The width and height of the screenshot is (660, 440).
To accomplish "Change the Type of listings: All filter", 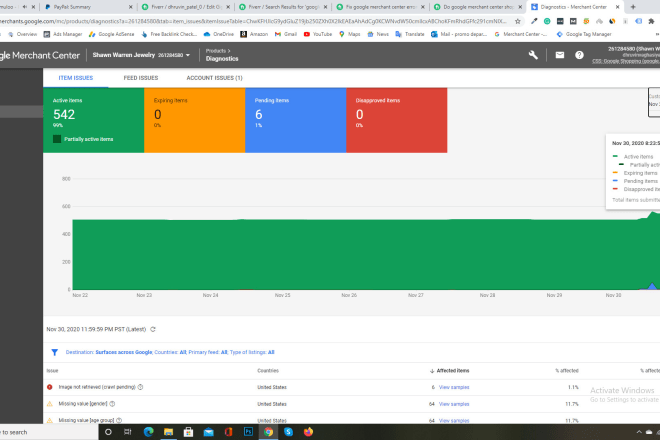I will (x=252, y=352).
